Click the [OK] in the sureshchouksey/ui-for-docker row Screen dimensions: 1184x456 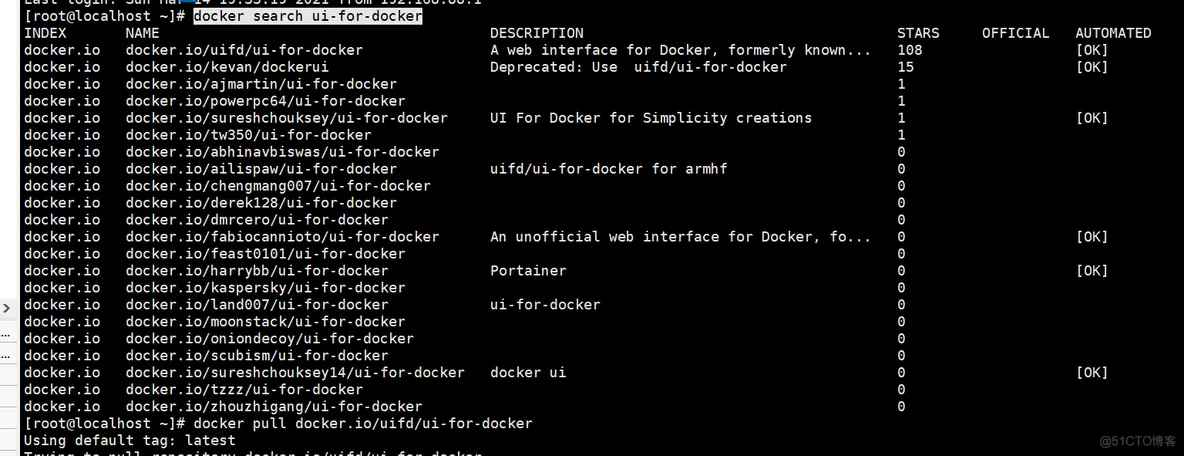point(1092,118)
